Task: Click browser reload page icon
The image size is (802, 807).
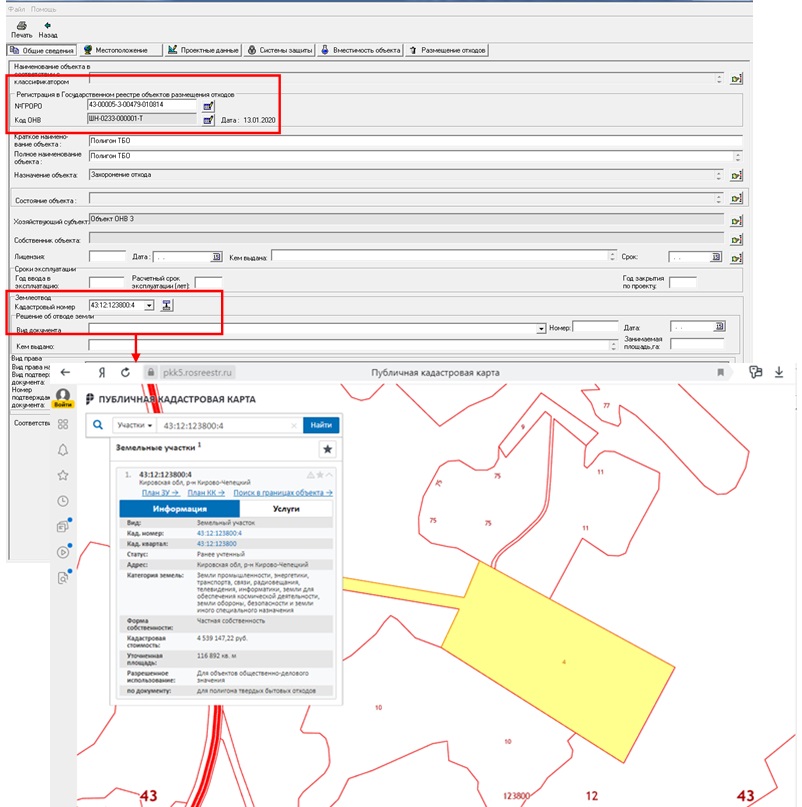Action: [125, 372]
